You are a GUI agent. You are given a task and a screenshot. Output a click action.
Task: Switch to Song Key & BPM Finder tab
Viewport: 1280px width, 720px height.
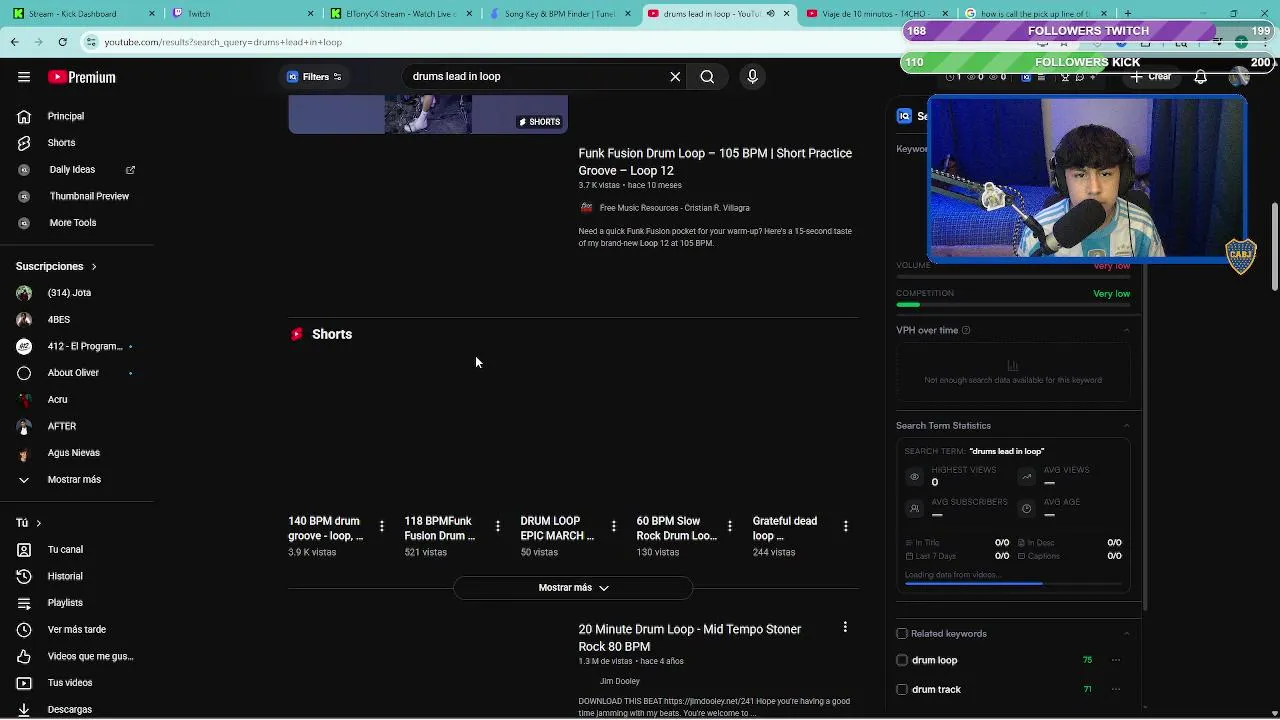click(x=560, y=14)
